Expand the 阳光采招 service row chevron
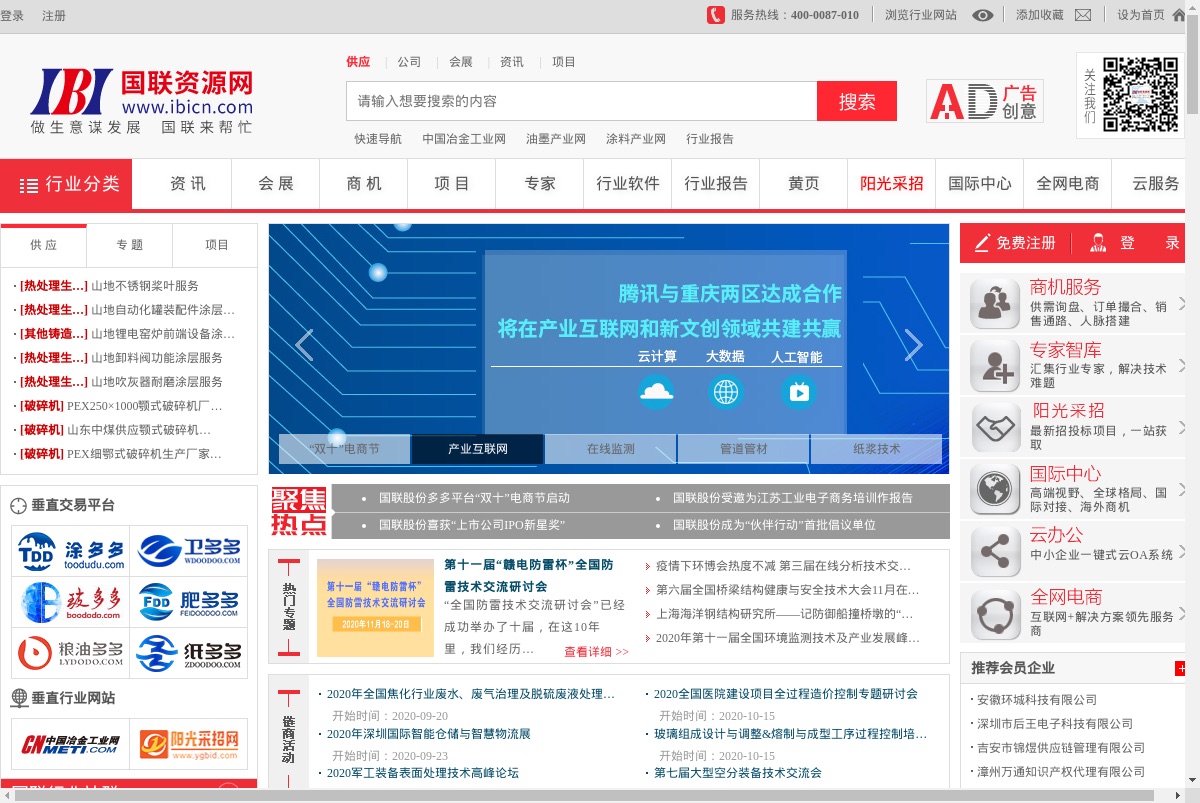 (1182, 426)
